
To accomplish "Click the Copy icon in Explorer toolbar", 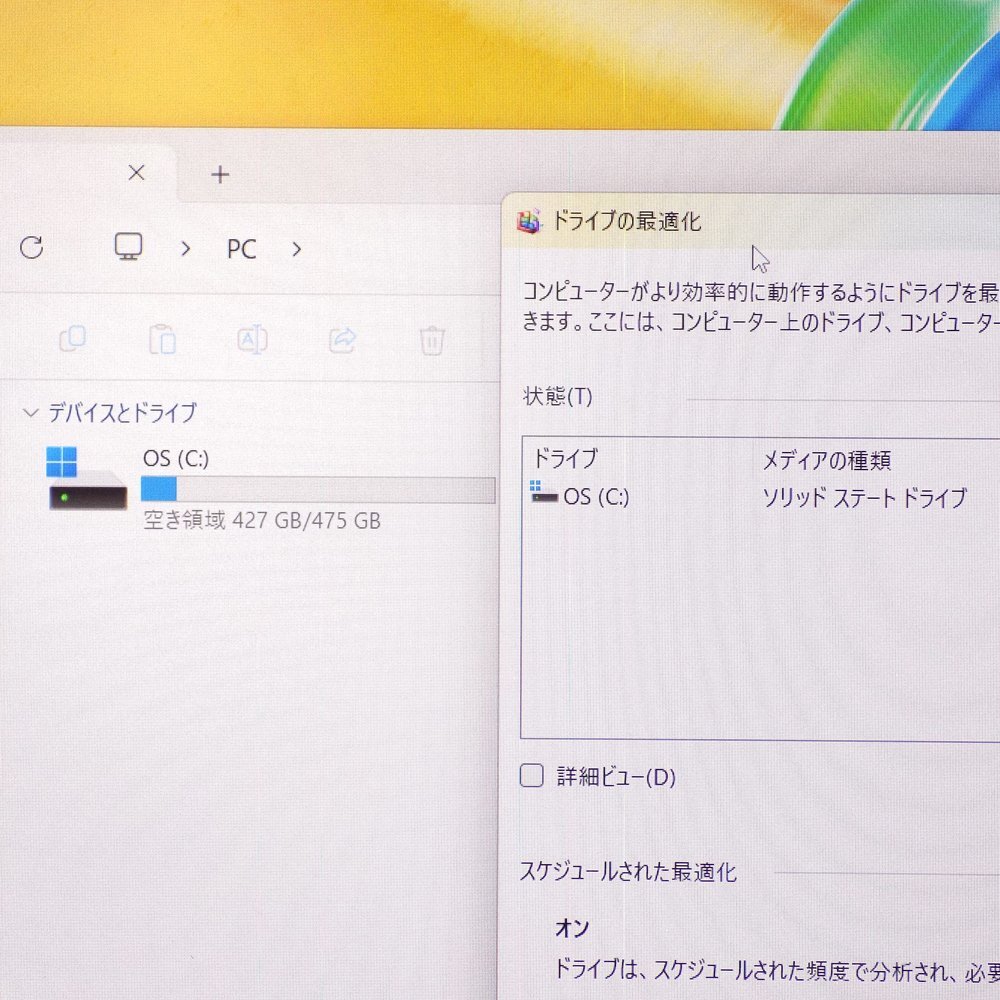I will [x=73, y=339].
